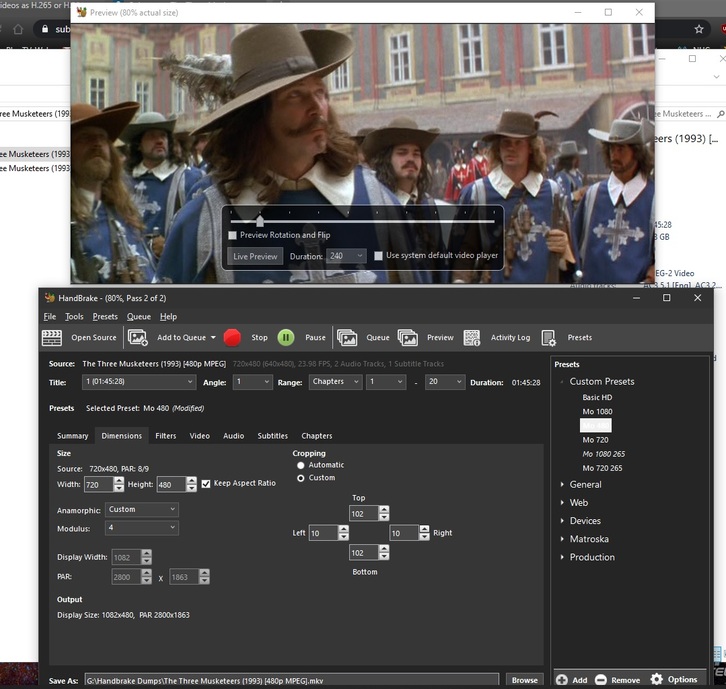Open the Modulus dropdown
Screen dimensions: 726x689
coord(142,528)
